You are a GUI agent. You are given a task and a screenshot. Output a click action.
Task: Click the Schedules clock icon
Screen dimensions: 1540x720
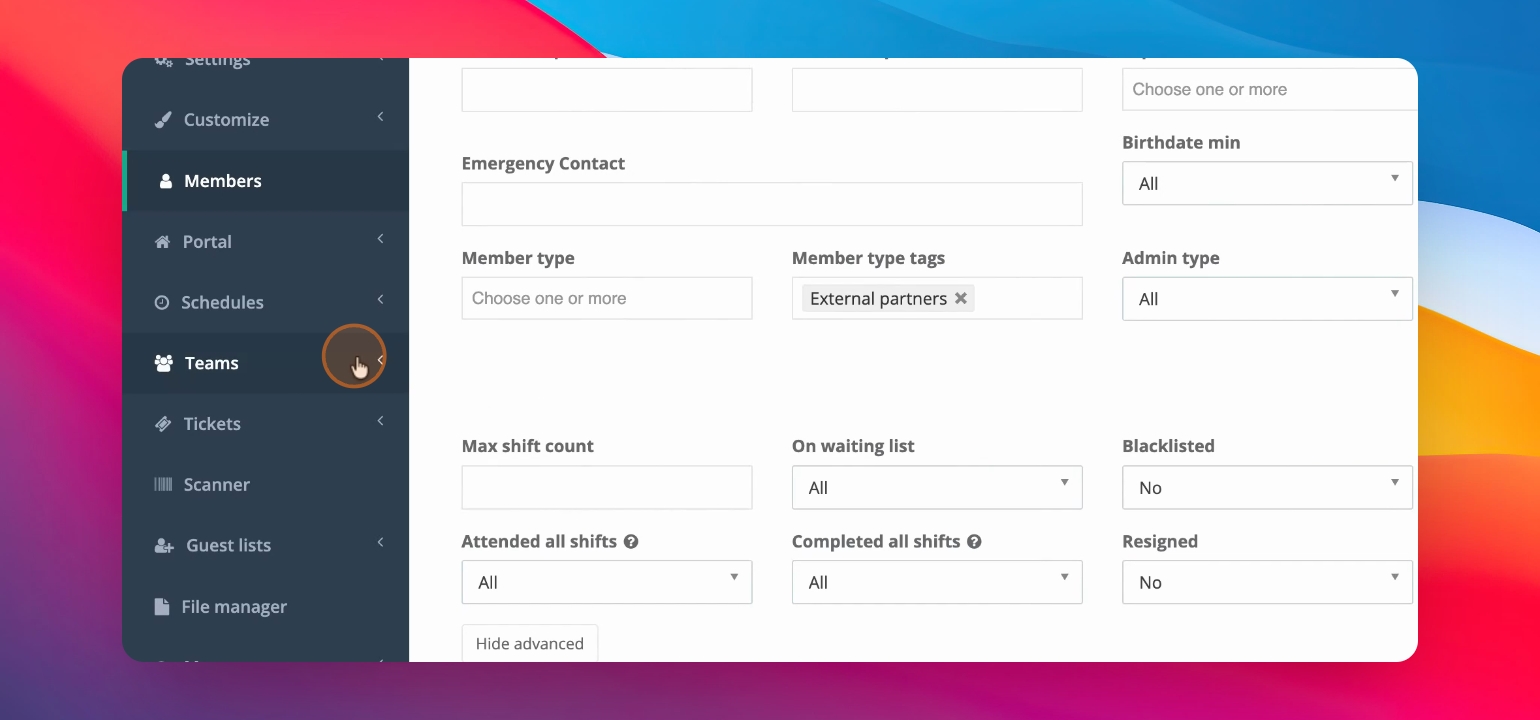pyautogui.click(x=162, y=302)
